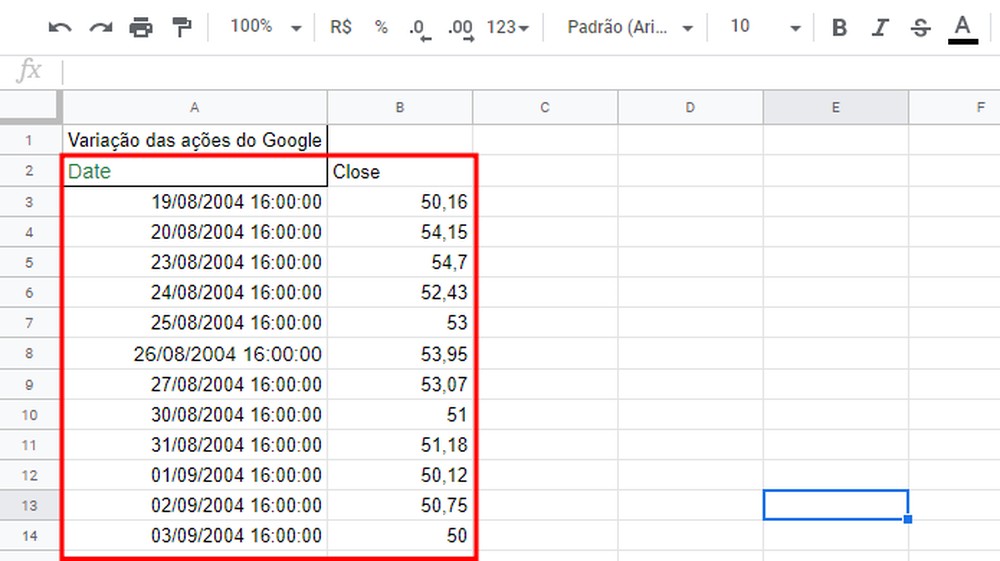Decrease decimal places button
The height and width of the screenshot is (561, 1000).
(x=419, y=29)
